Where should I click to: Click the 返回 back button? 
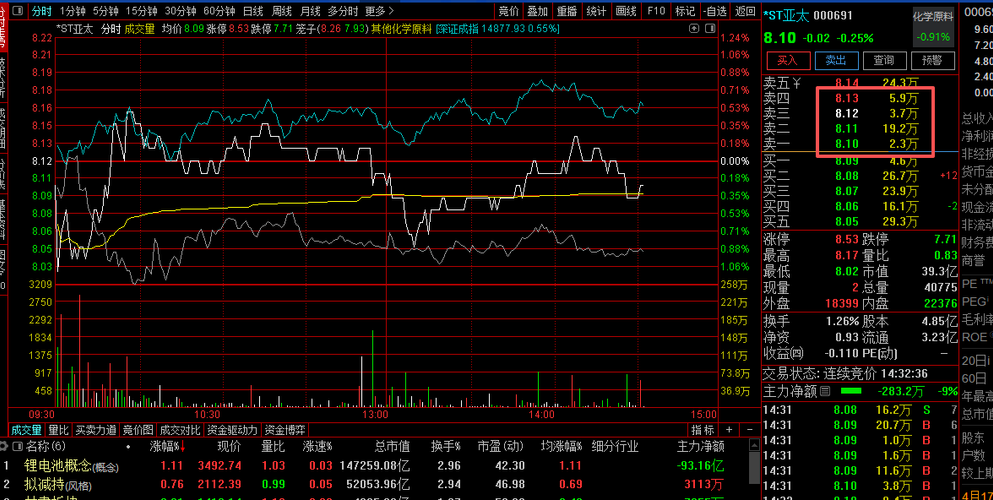pos(745,11)
